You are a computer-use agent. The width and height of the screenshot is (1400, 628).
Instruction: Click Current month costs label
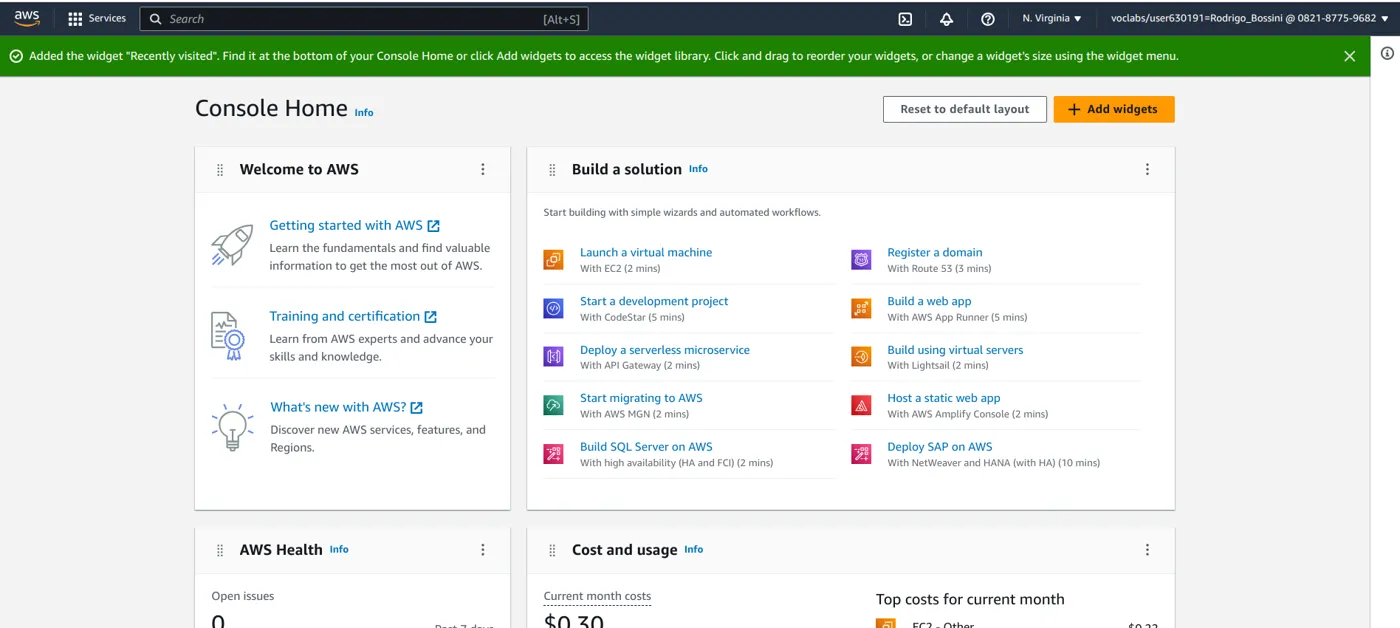pos(597,596)
